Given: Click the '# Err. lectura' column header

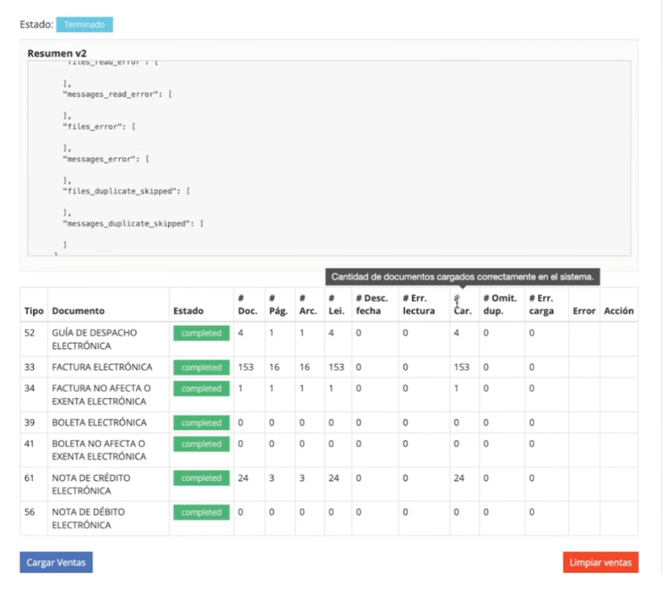Looking at the screenshot, I should [419, 304].
